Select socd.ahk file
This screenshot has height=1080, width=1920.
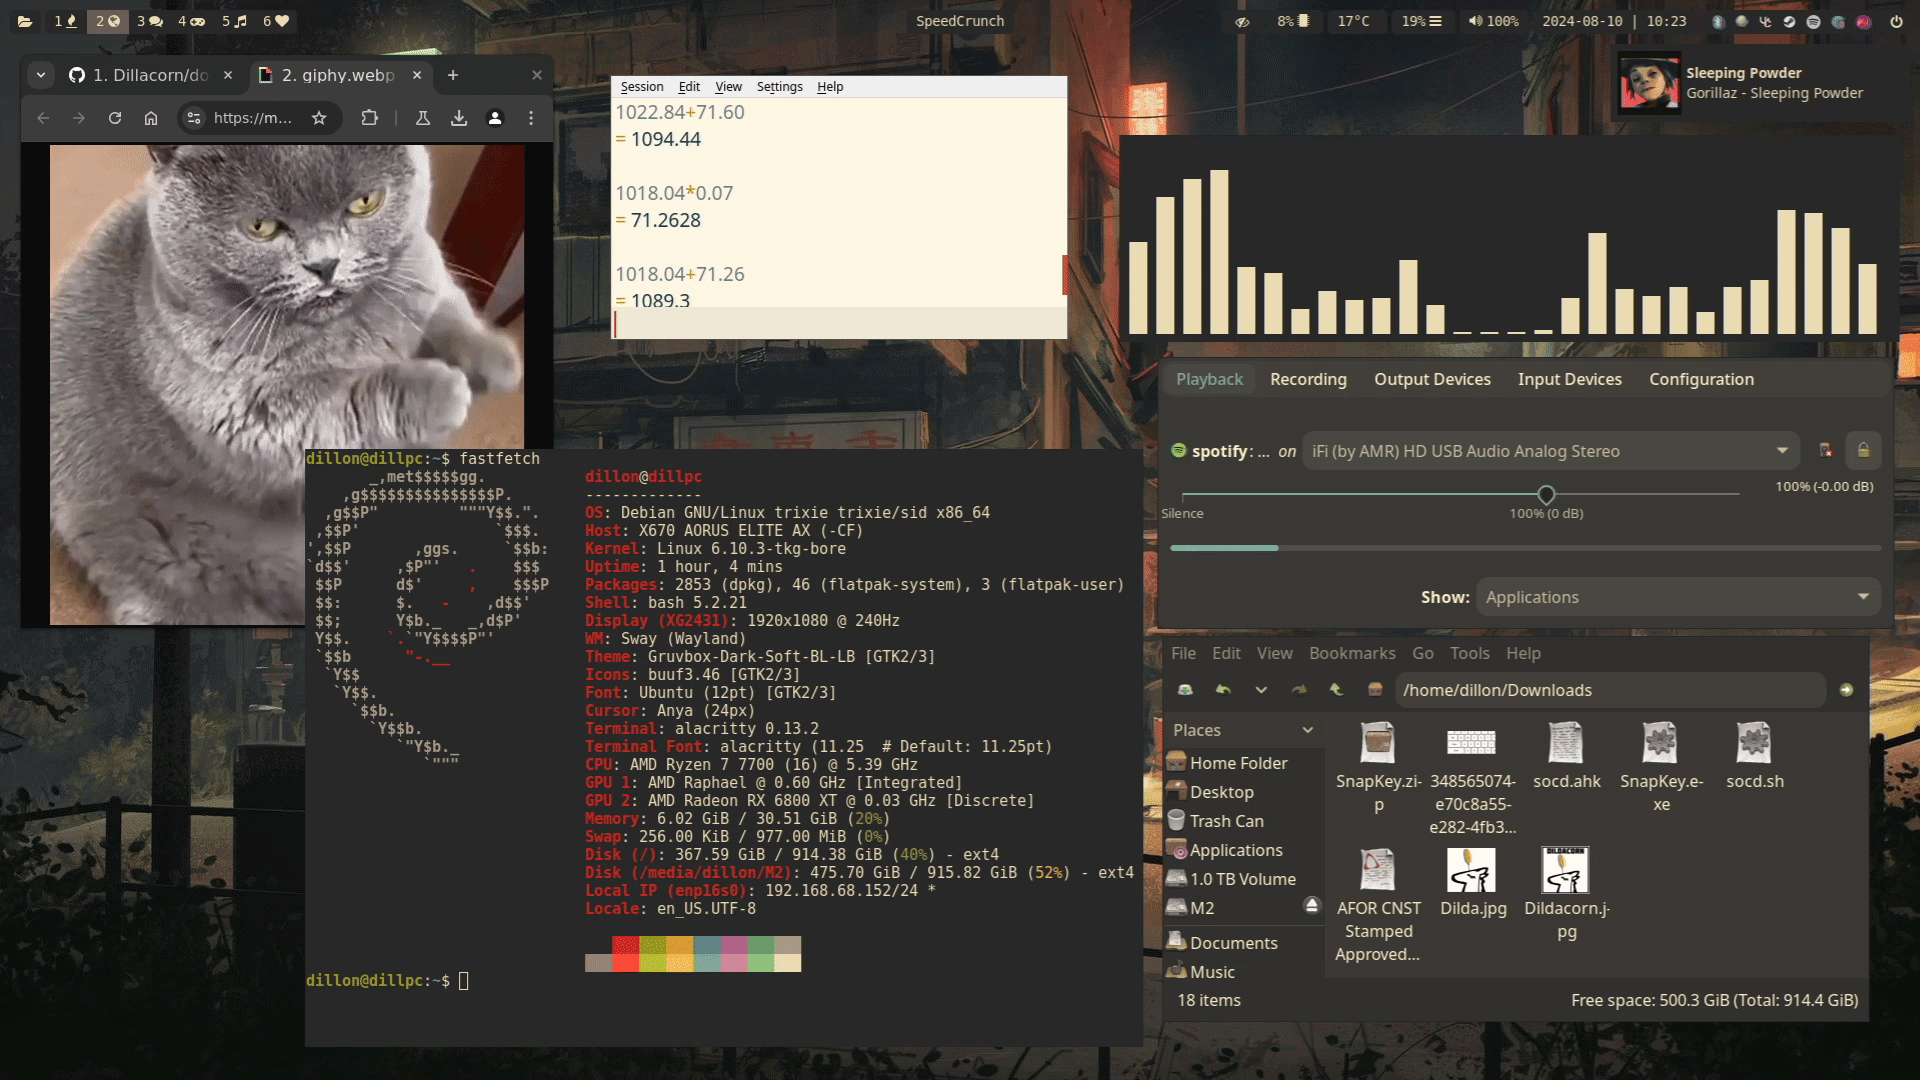pos(1566,757)
